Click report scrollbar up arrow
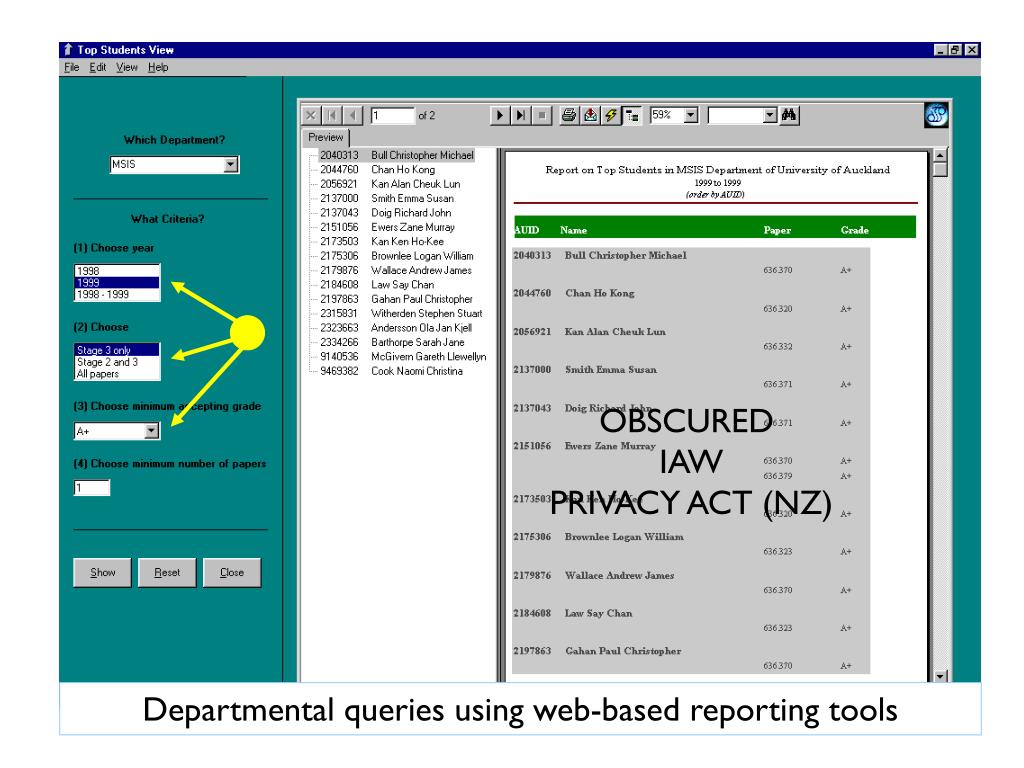 940,155
